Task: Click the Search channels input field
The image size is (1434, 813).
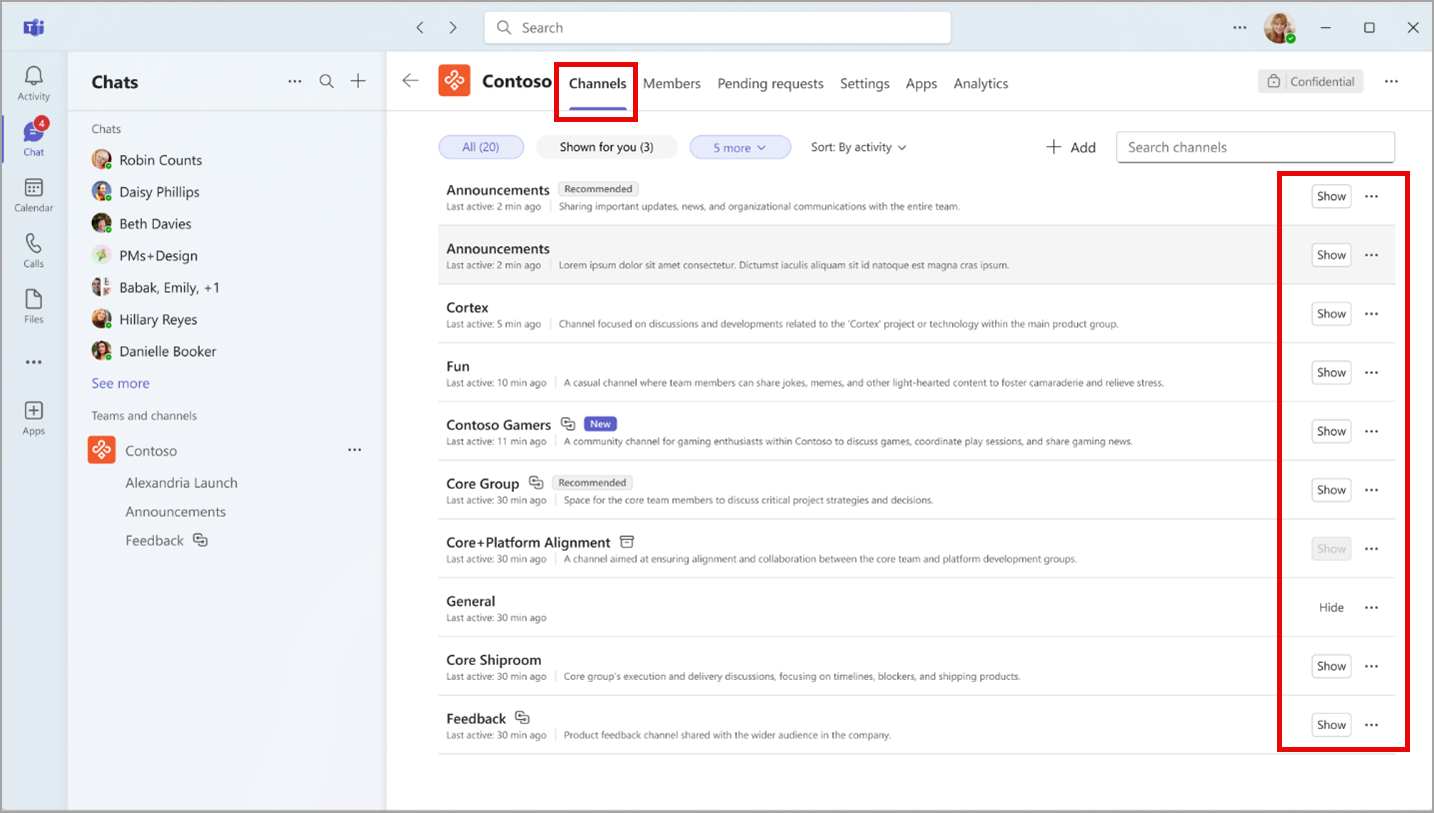Action: pyautogui.click(x=1254, y=147)
